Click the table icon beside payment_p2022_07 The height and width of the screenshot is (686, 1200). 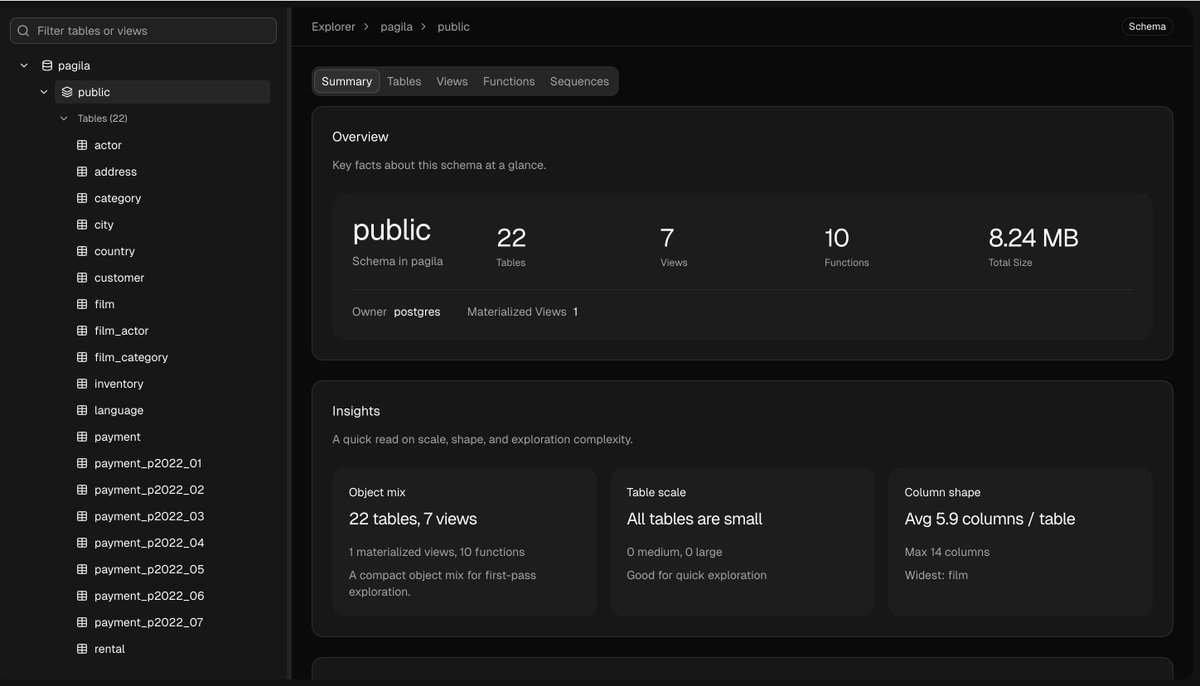pyautogui.click(x=82, y=622)
